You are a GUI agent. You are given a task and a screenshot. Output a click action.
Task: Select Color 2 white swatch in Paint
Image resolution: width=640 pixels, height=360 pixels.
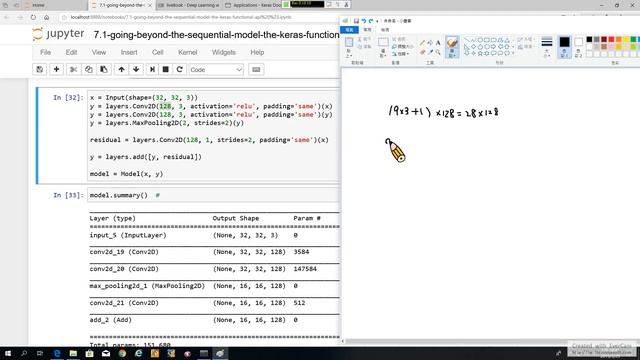[578, 47]
